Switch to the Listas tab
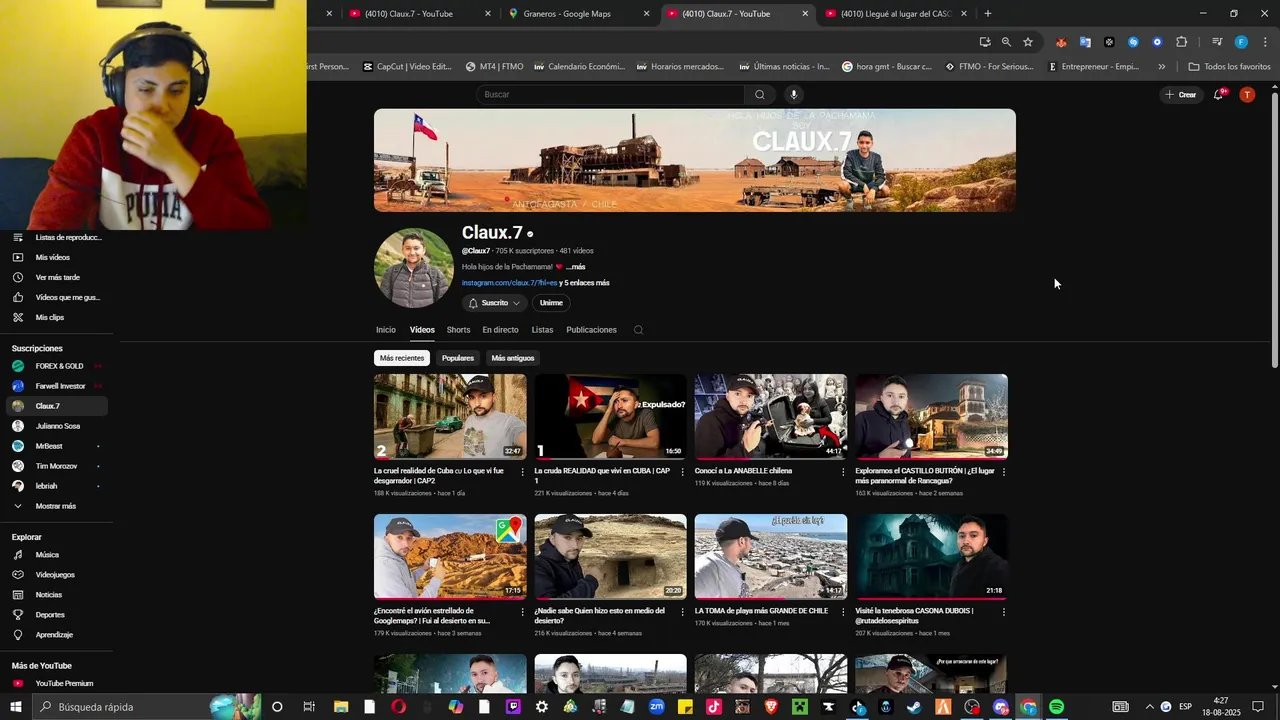 tap(542, 330)
